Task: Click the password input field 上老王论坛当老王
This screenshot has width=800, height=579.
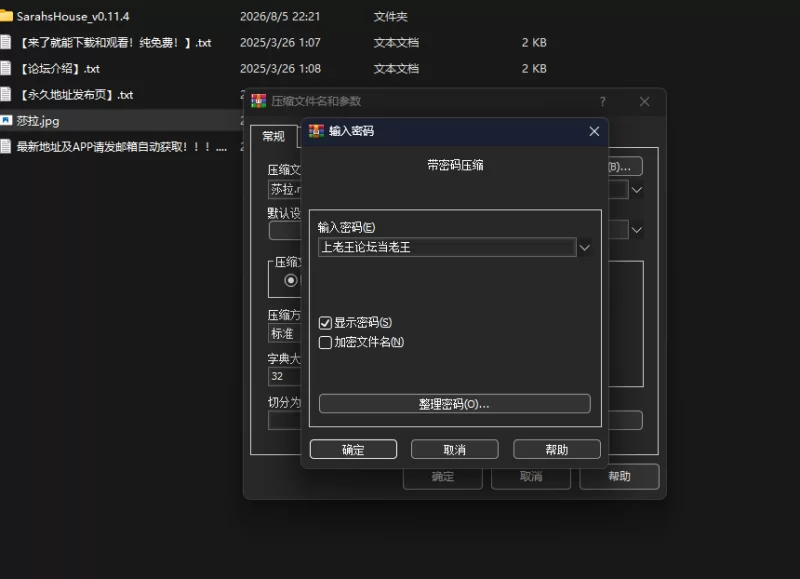Action: (447, 247)
